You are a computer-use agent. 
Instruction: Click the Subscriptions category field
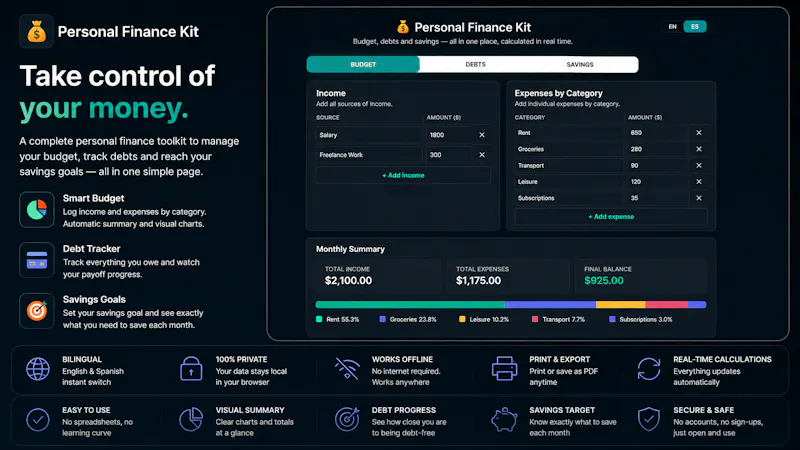pos(568,198)
